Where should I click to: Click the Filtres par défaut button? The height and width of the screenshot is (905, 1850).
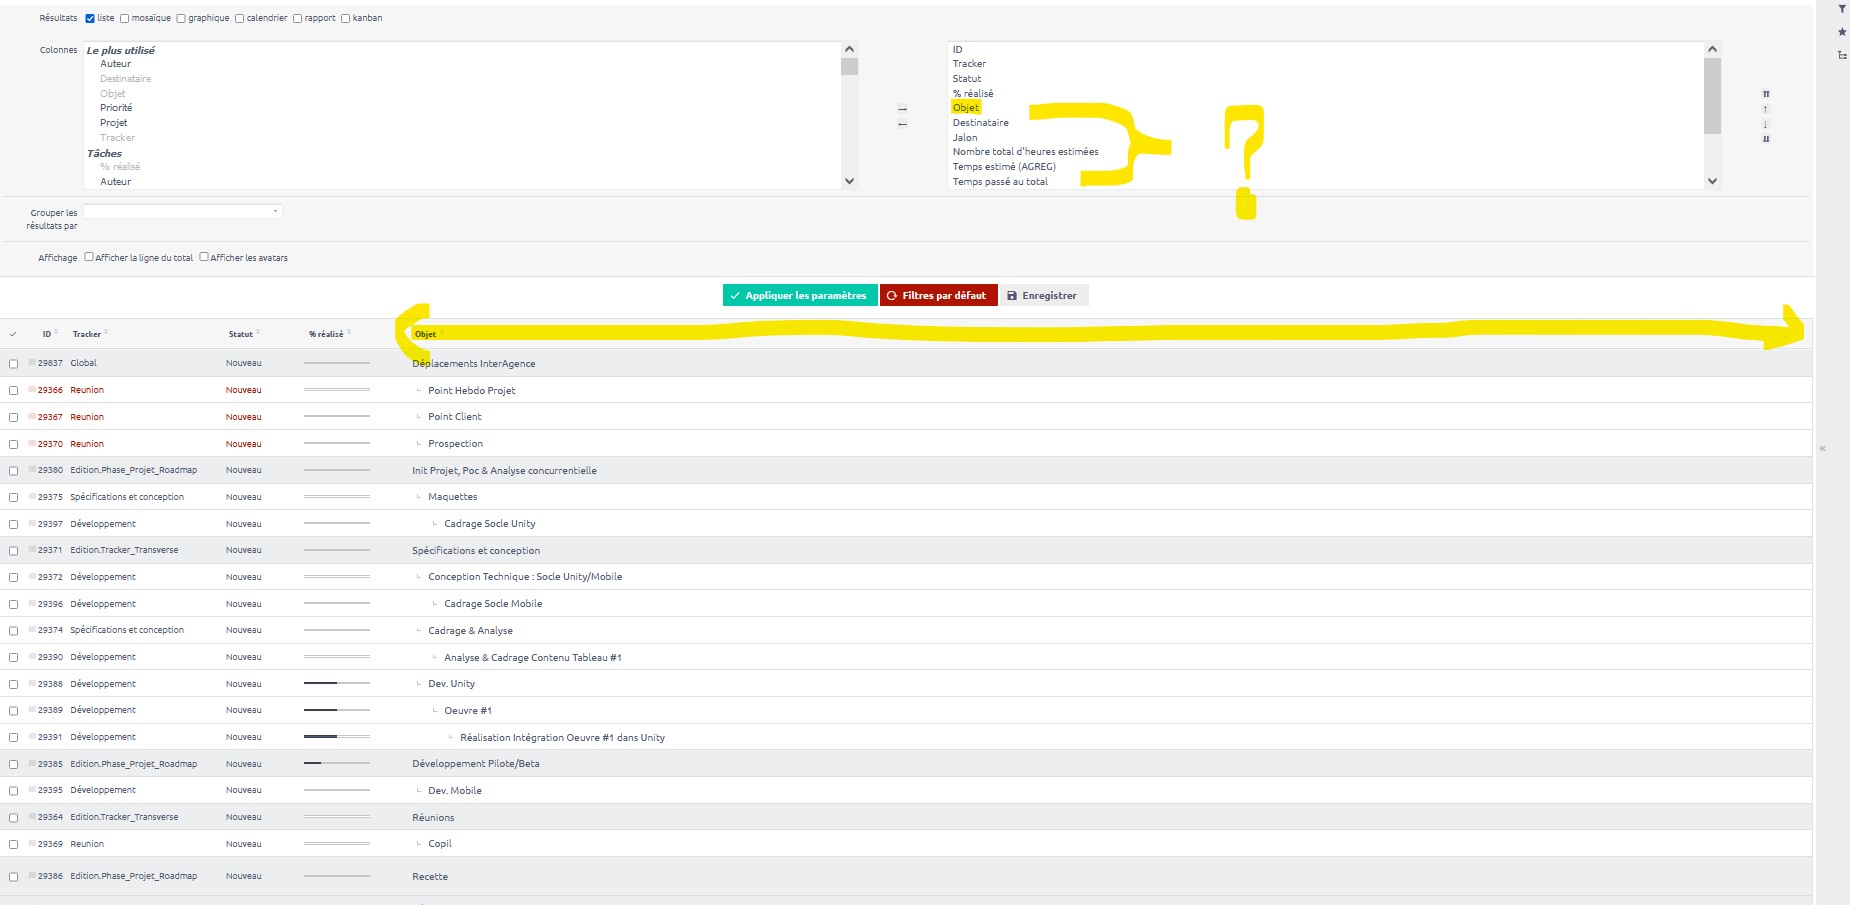click(x=938, y=295)
